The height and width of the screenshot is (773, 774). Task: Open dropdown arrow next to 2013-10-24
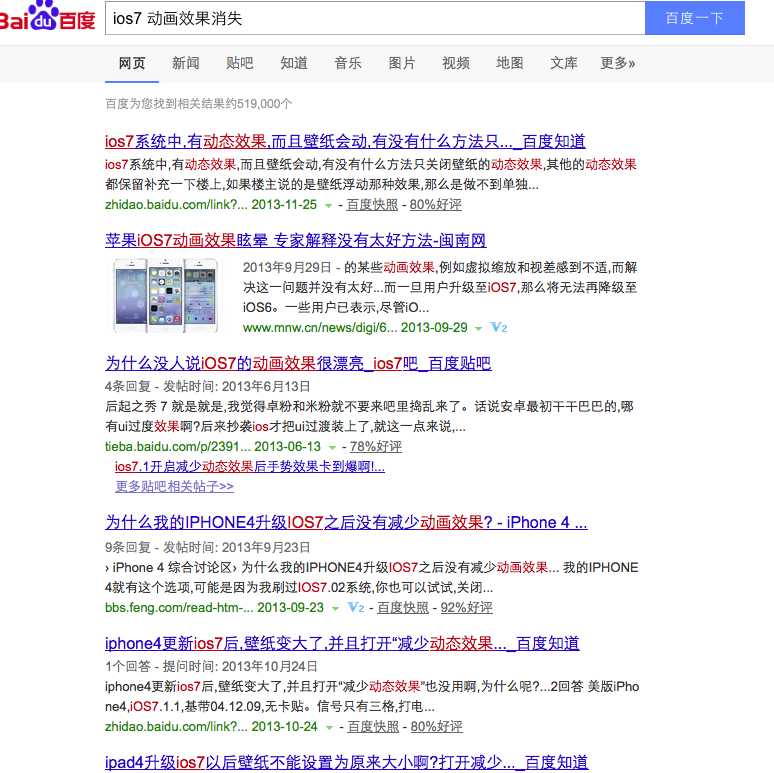click(x=329, y=727)
